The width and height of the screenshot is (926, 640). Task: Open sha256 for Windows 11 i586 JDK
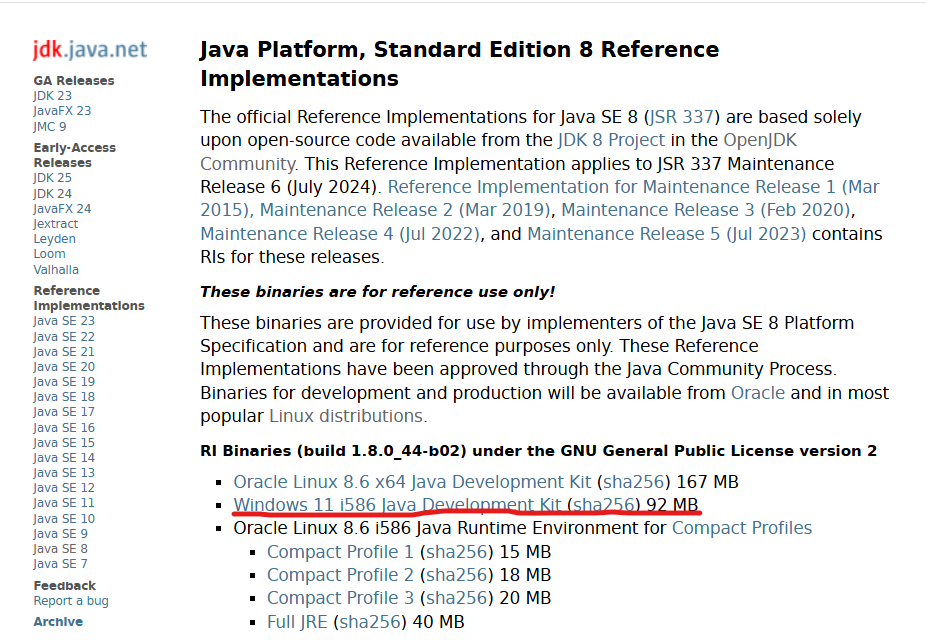click(x=604, y=505)
